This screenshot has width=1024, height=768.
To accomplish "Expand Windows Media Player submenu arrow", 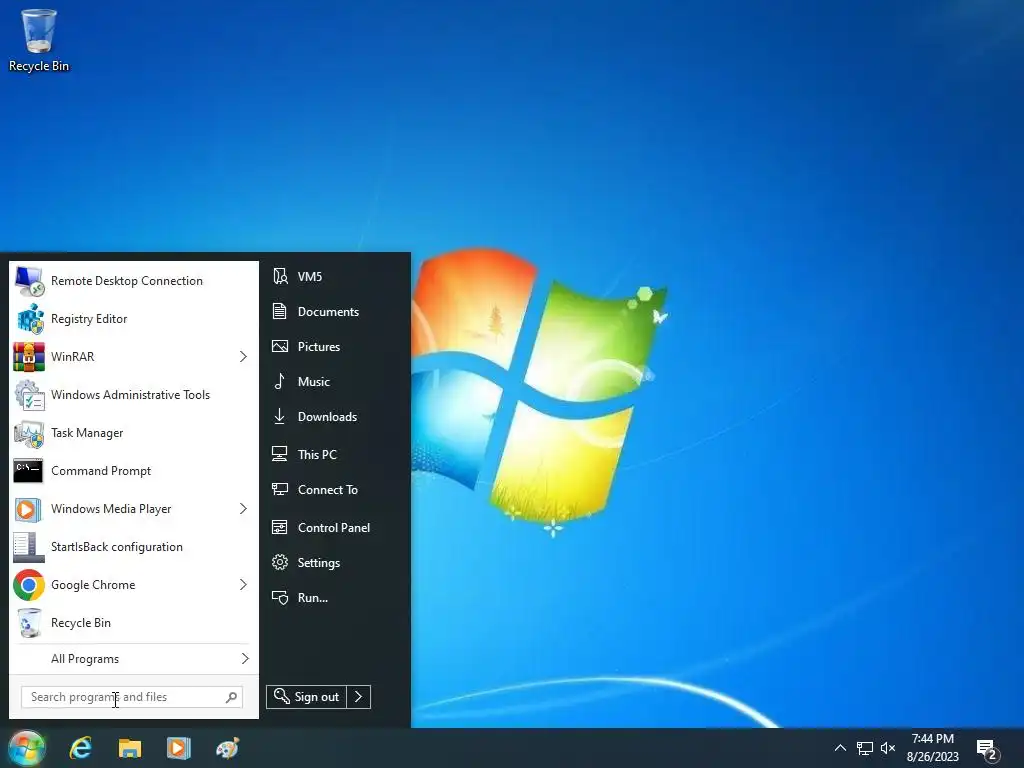I will click(x=243, y=509).
